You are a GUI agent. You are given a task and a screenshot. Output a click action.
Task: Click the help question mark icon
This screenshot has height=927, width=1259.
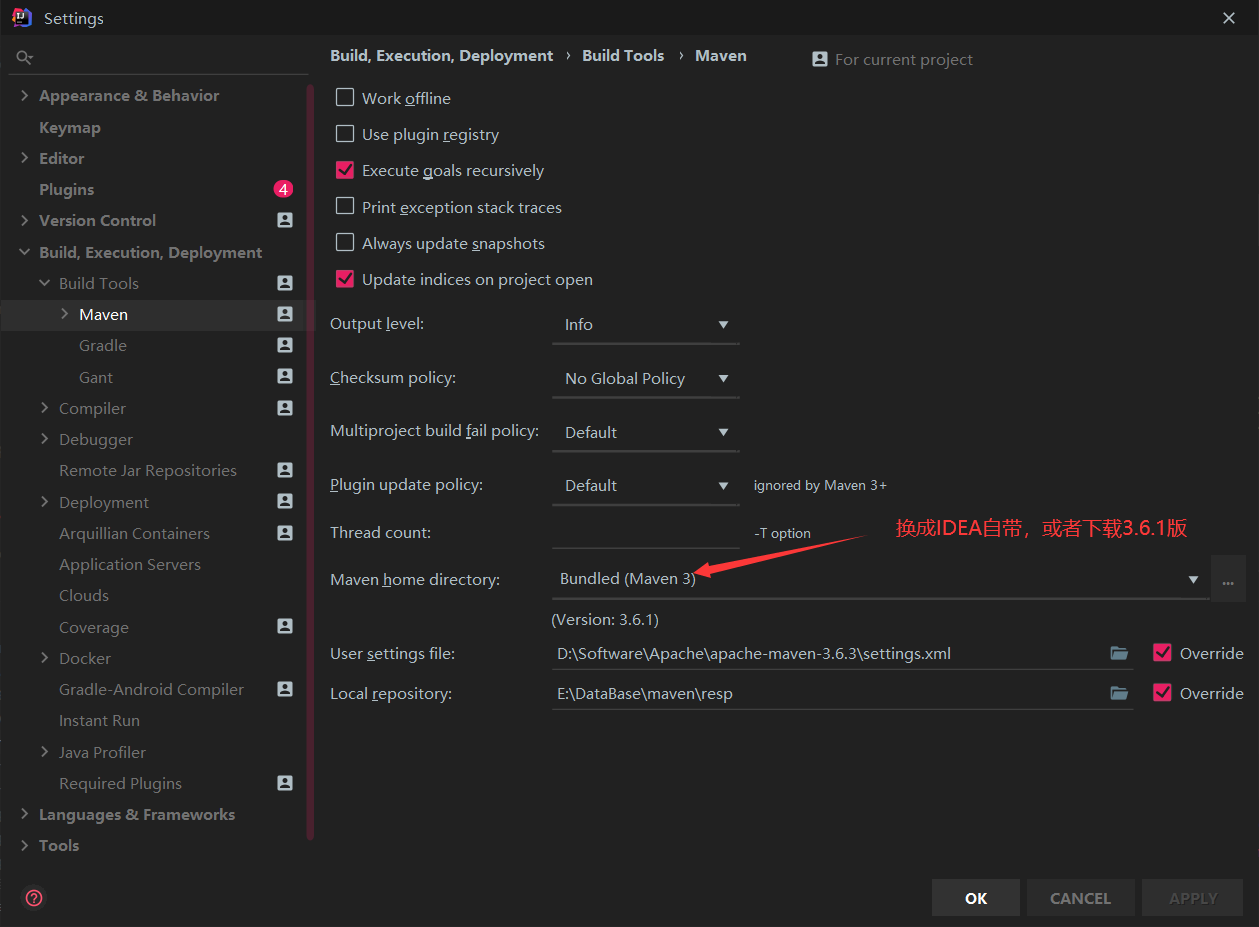(34, 898)
